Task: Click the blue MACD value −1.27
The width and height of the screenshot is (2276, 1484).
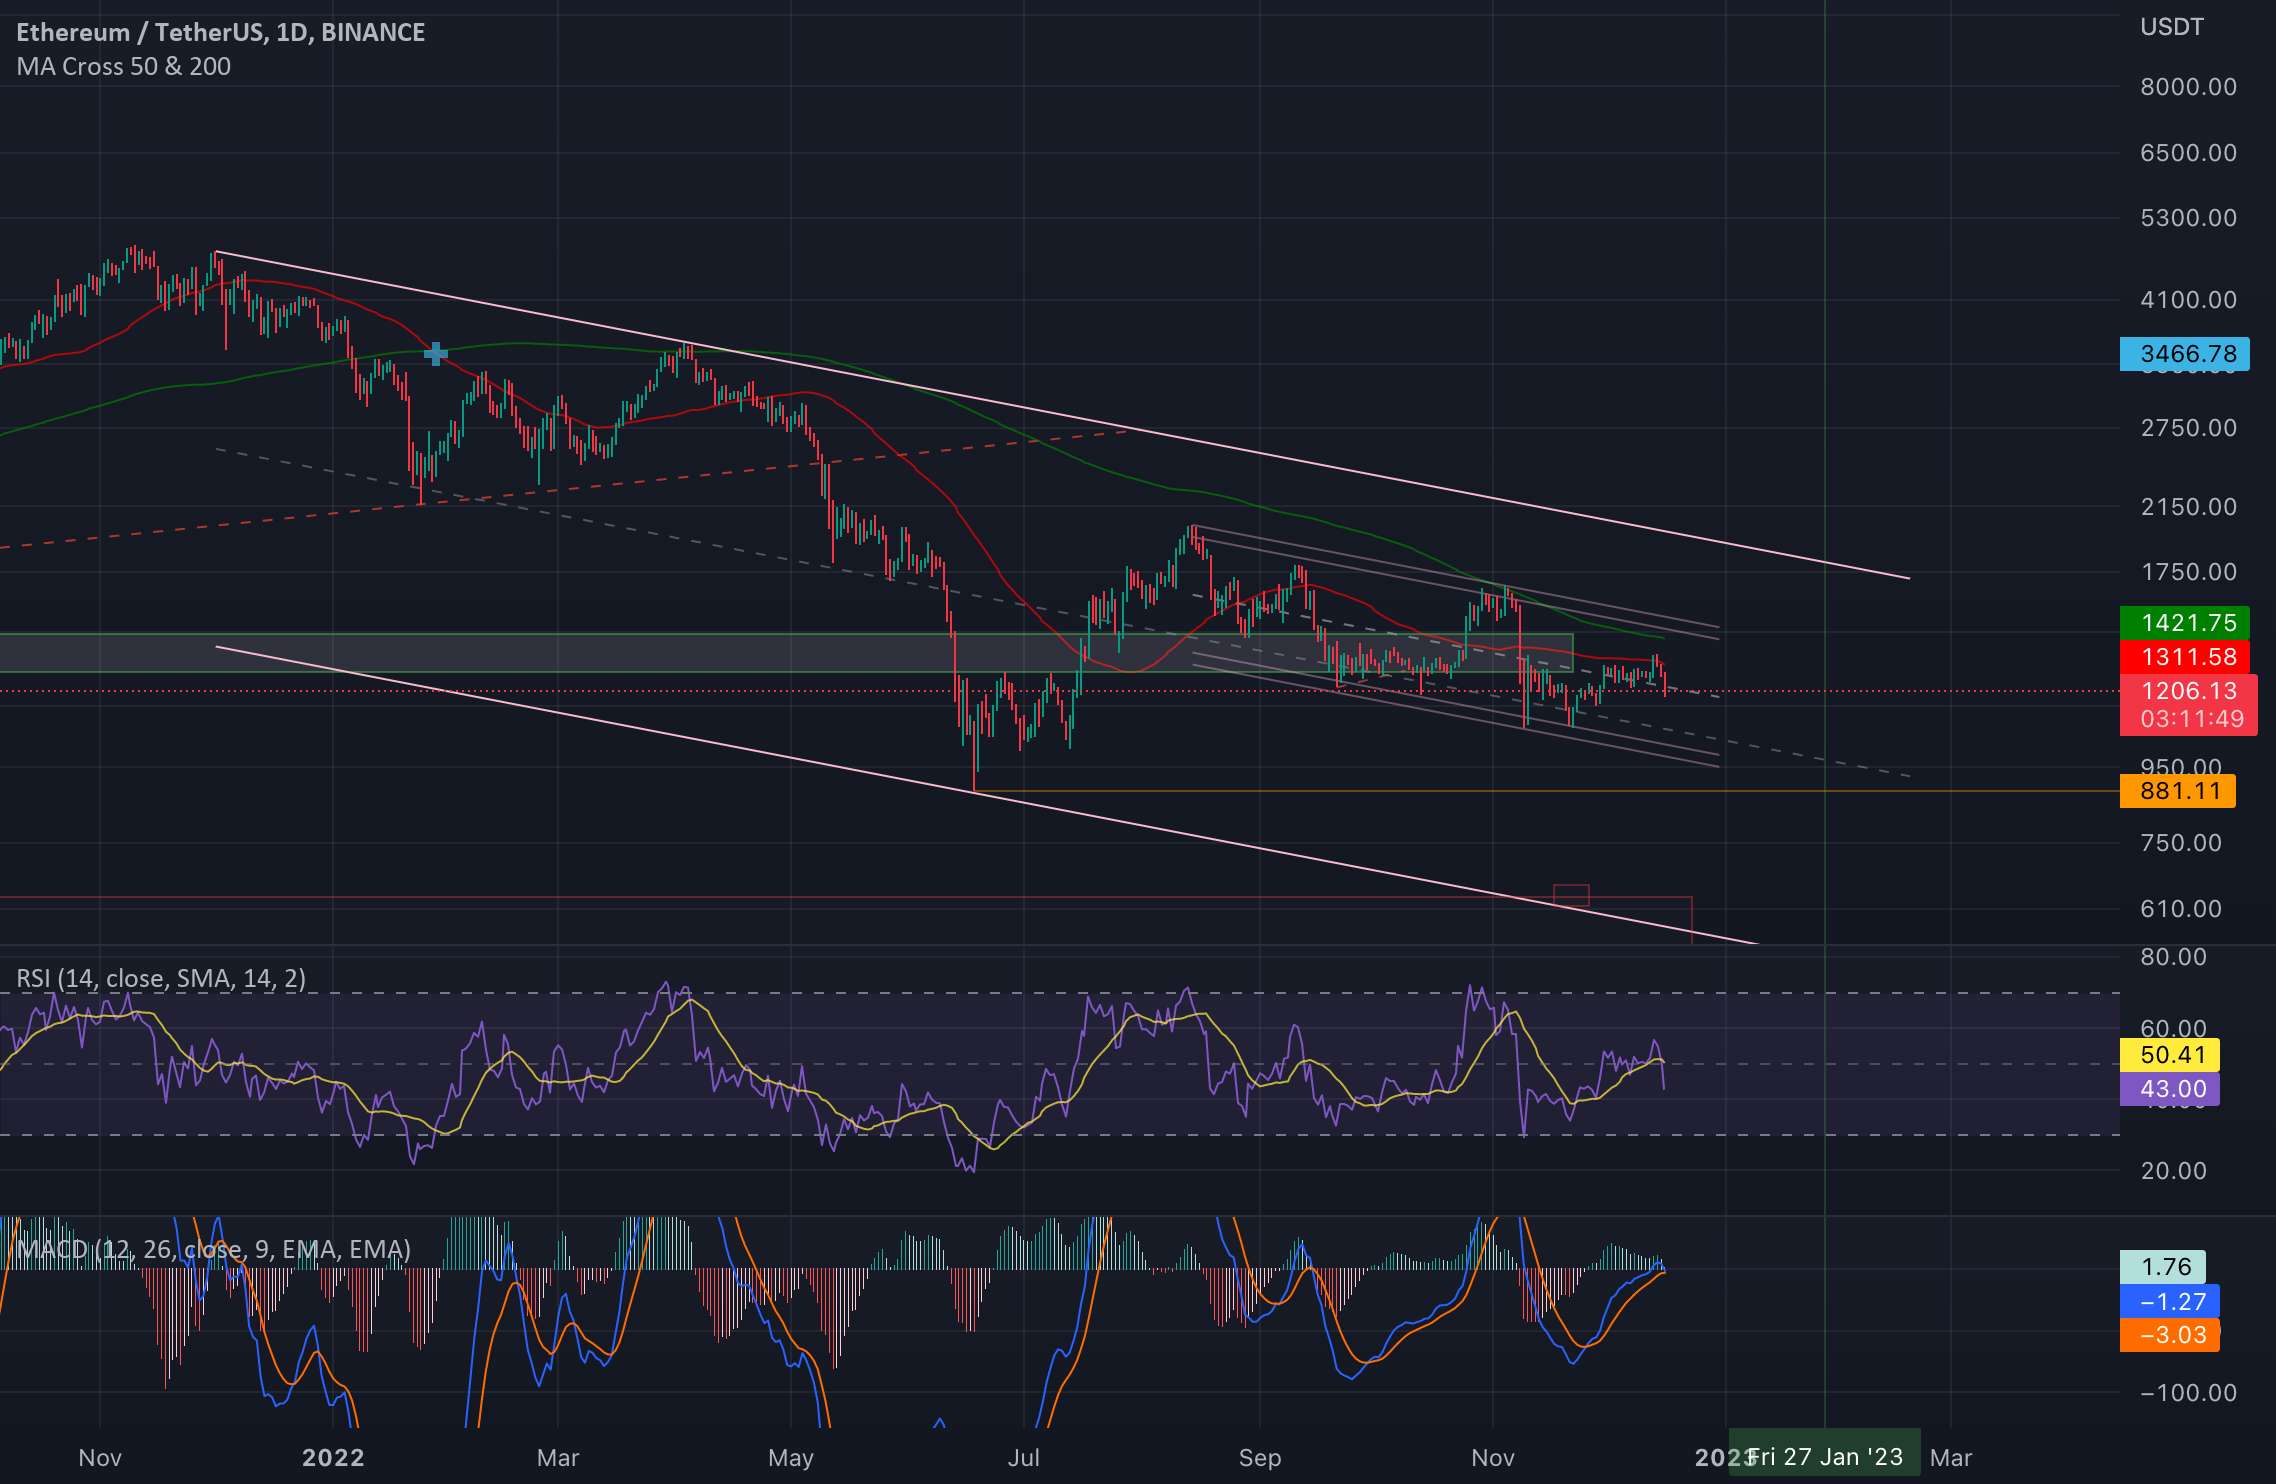Action: pyautogui.click(x=2169, y=1301)
